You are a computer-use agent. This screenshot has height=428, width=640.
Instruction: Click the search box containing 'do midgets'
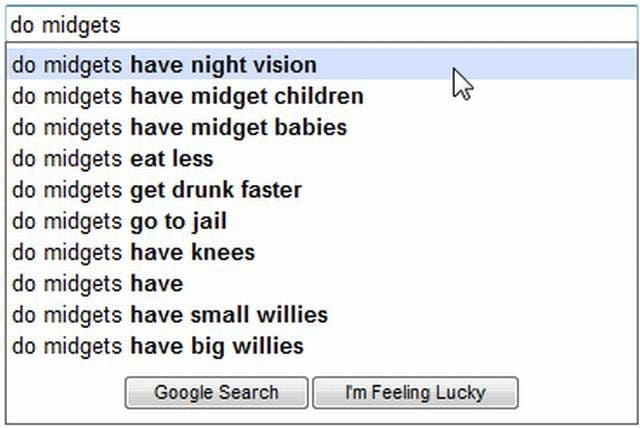pos(320,24)
